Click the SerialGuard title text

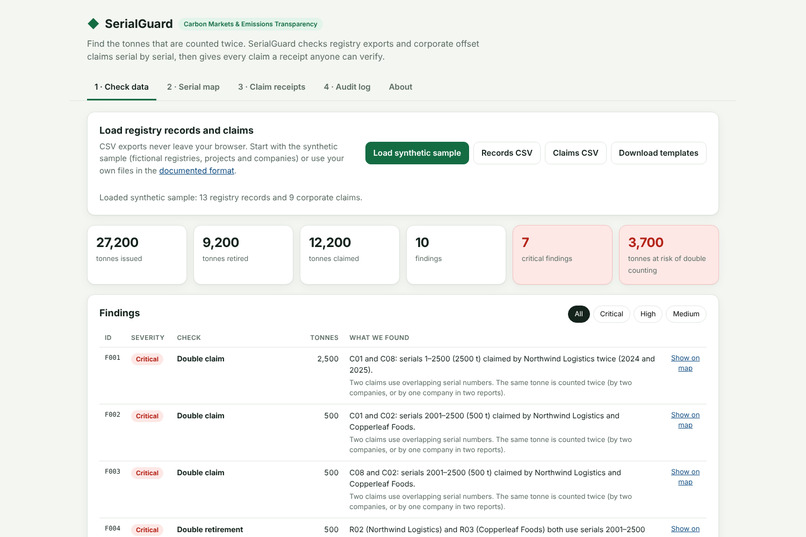[139, 24]
